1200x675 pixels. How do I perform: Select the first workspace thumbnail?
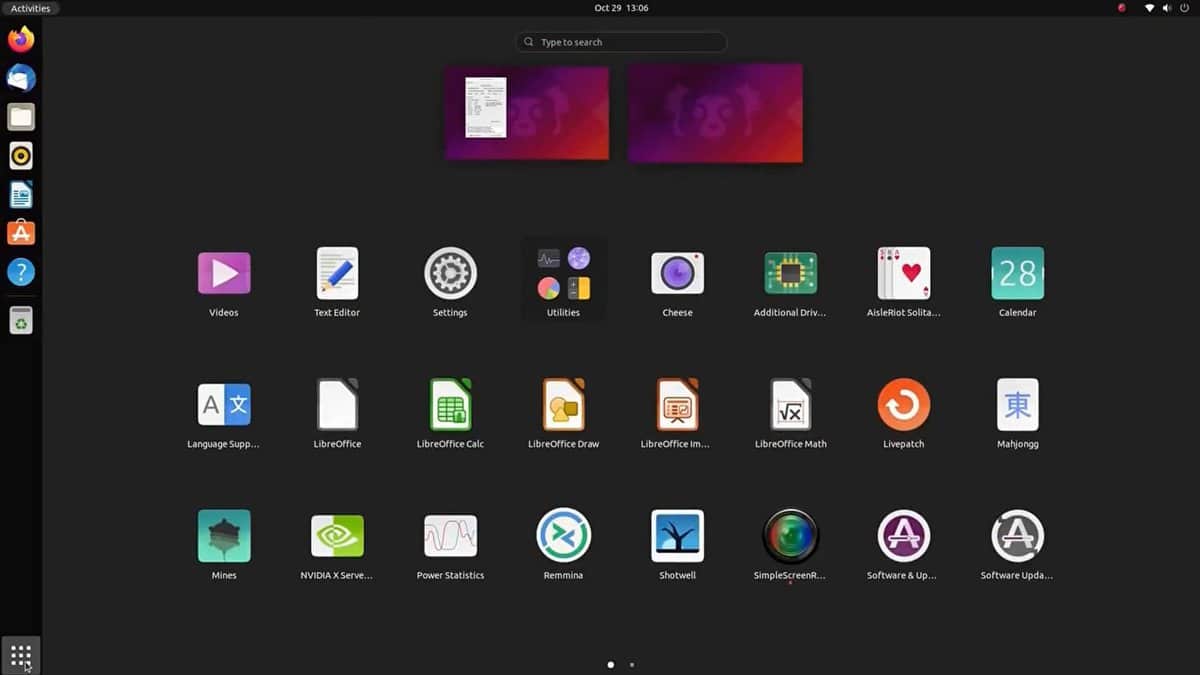tap(527, 113)
